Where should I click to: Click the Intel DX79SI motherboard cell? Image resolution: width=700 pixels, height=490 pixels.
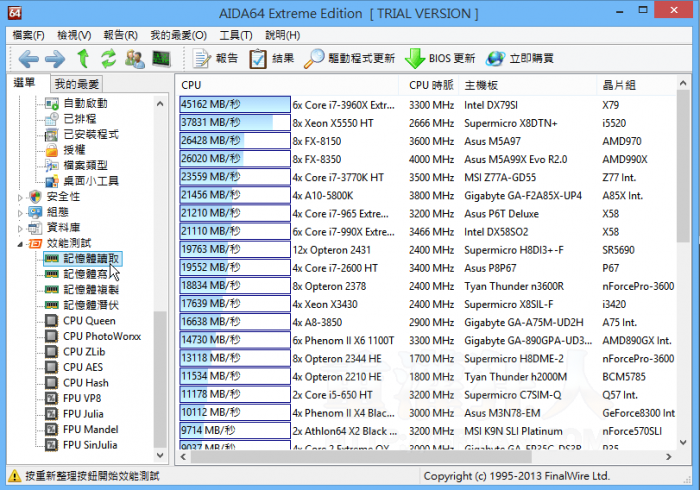(x=491, y=105)
